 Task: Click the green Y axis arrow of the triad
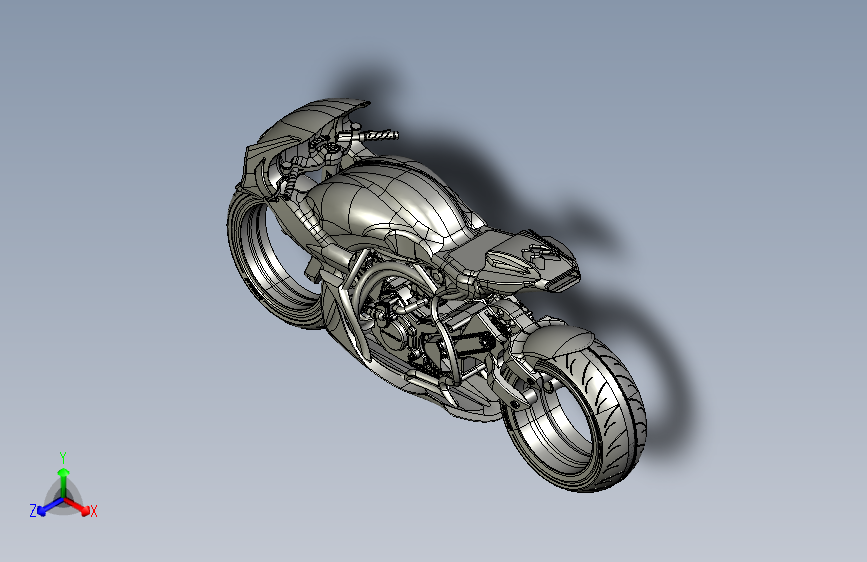click(x=64, y=482)
